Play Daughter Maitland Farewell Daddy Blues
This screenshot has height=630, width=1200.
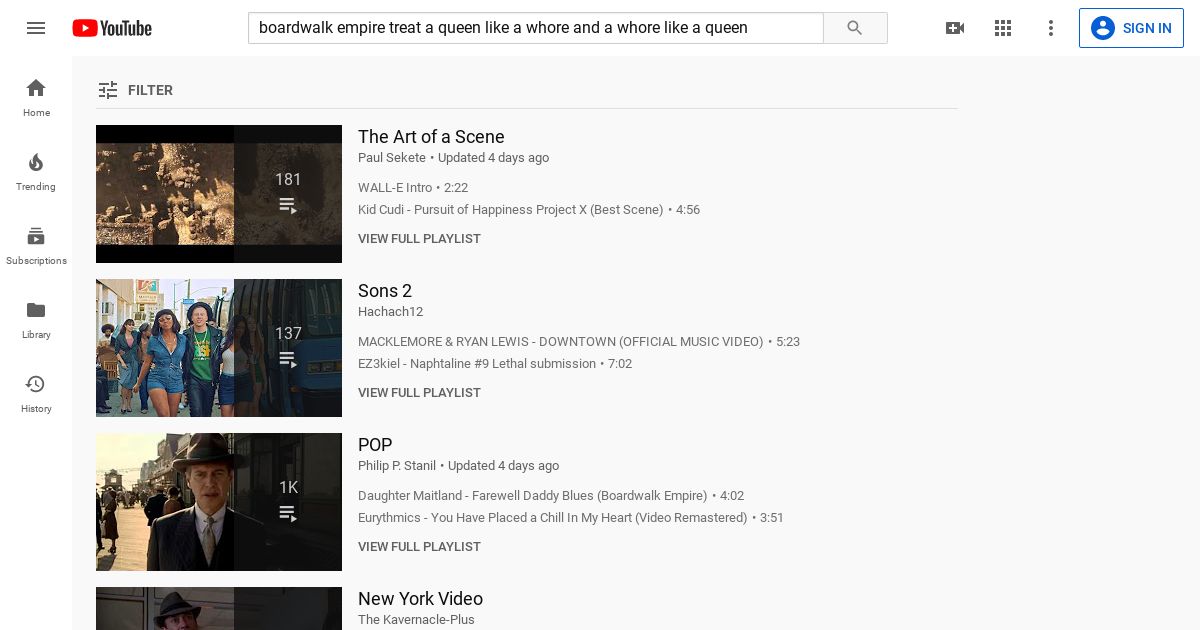(x=551, y=496)
